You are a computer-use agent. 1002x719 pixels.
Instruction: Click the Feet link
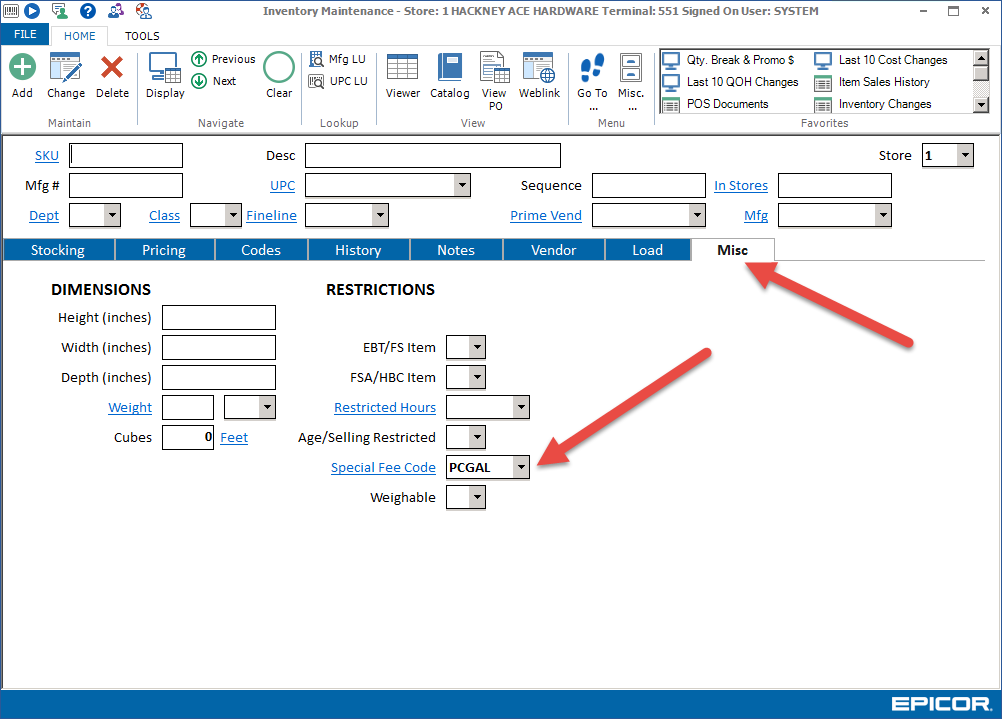pos(234,437)
